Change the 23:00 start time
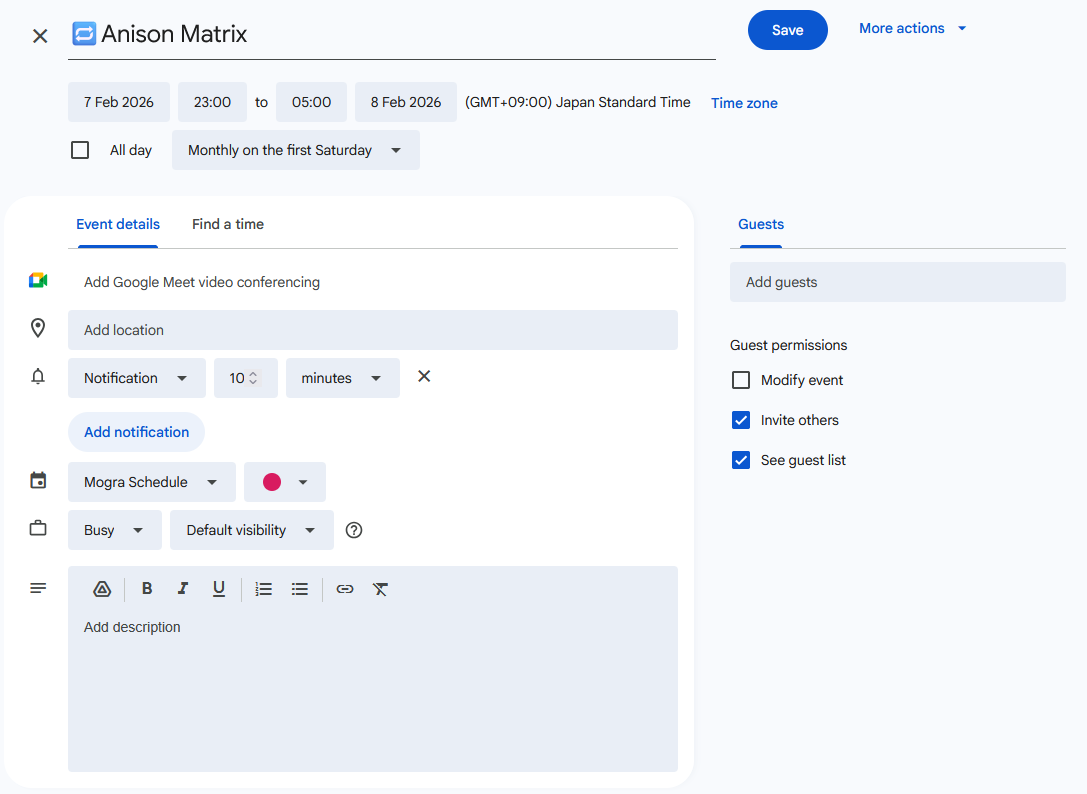The image size is (1087, 794). 212,102
